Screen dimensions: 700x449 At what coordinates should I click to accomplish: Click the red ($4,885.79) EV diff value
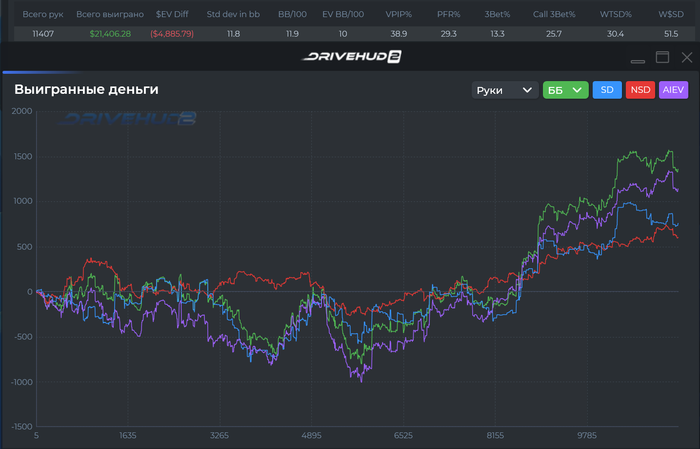point(172,34)
